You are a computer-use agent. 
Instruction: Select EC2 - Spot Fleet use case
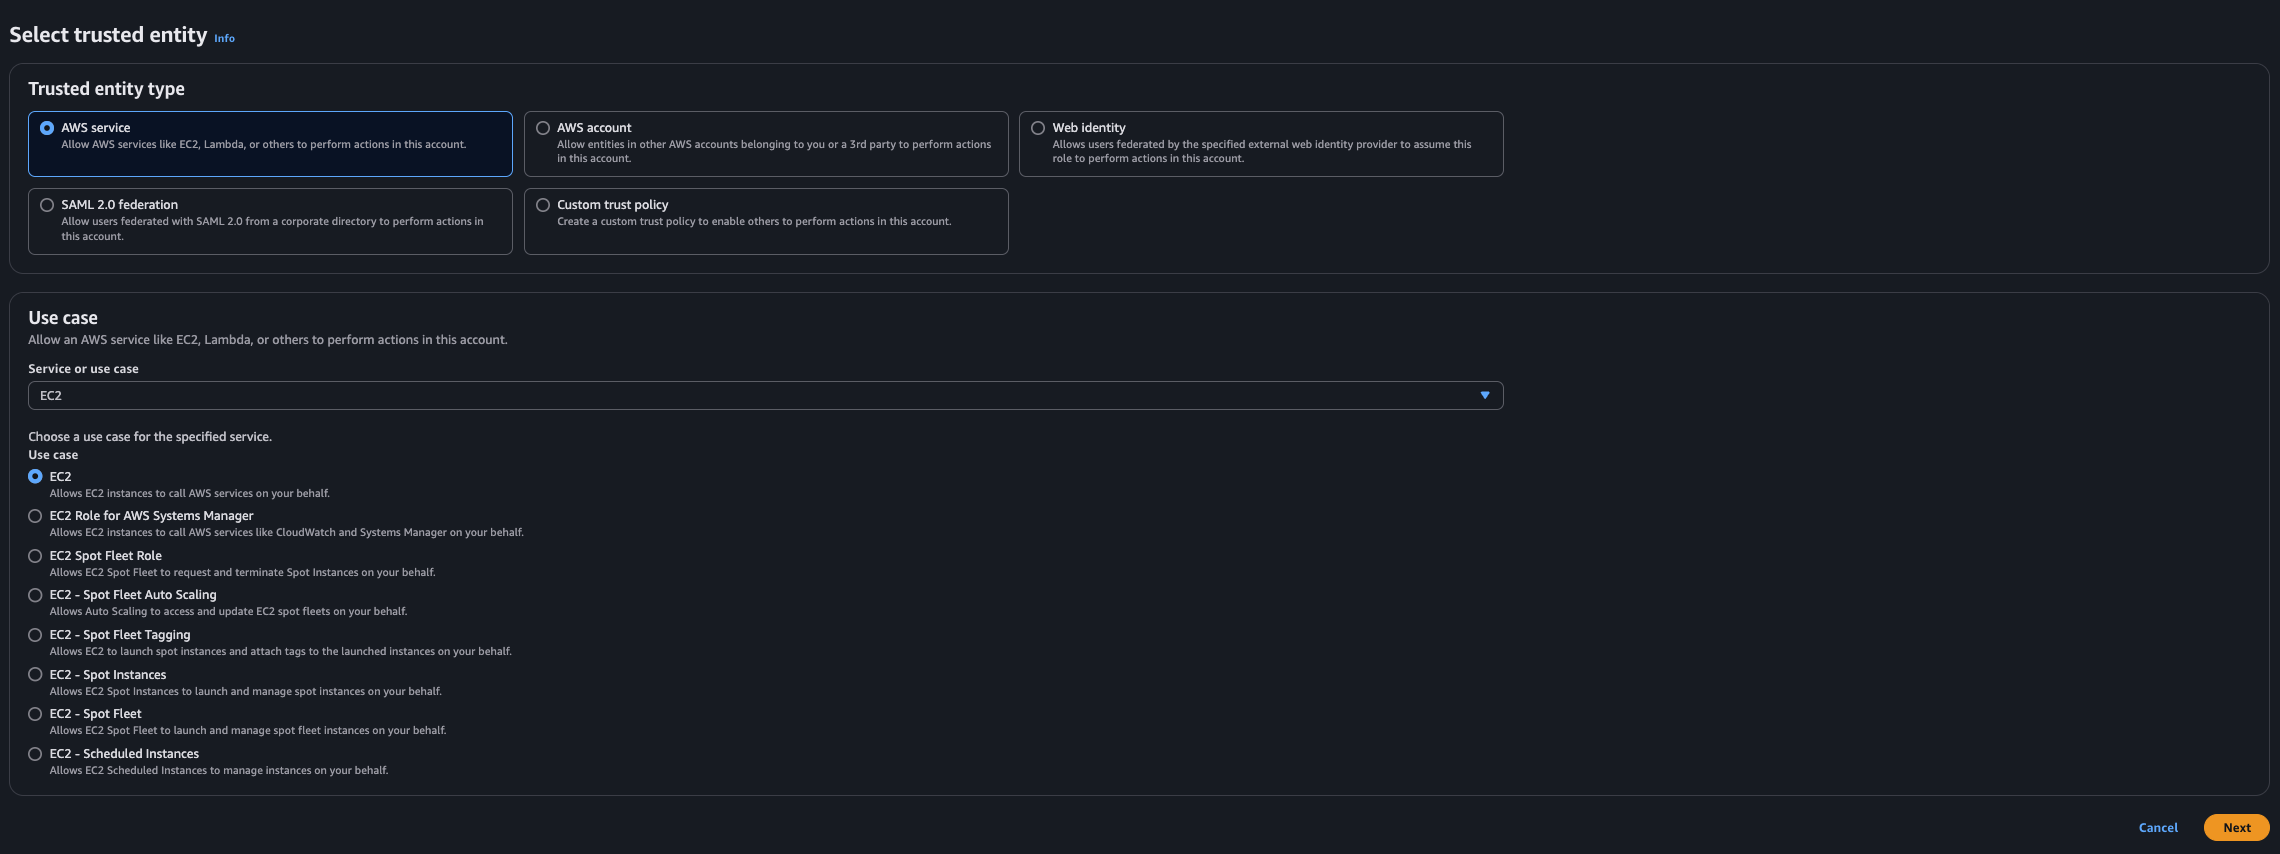(x=35, y=714)
